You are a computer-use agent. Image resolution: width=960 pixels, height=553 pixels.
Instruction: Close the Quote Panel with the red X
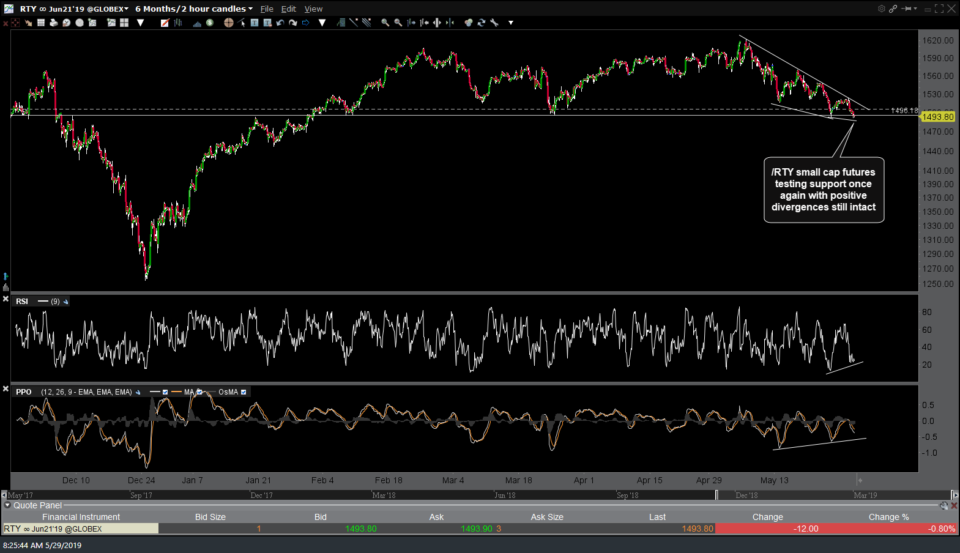954,505
